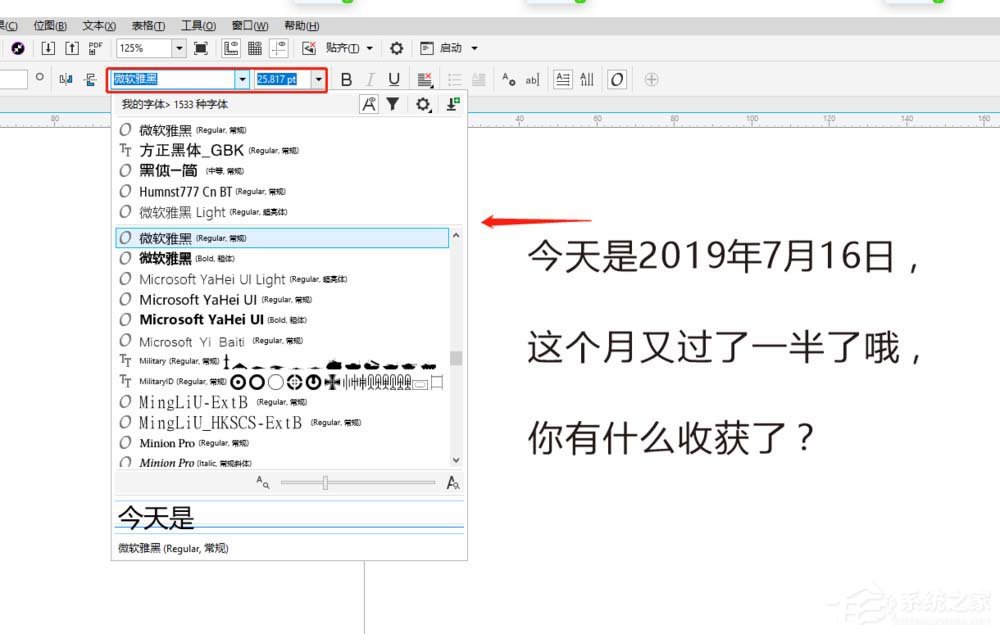Click the download more fonts icon
The width and height of the screenshot is (1000, 634).
point(451,103)
